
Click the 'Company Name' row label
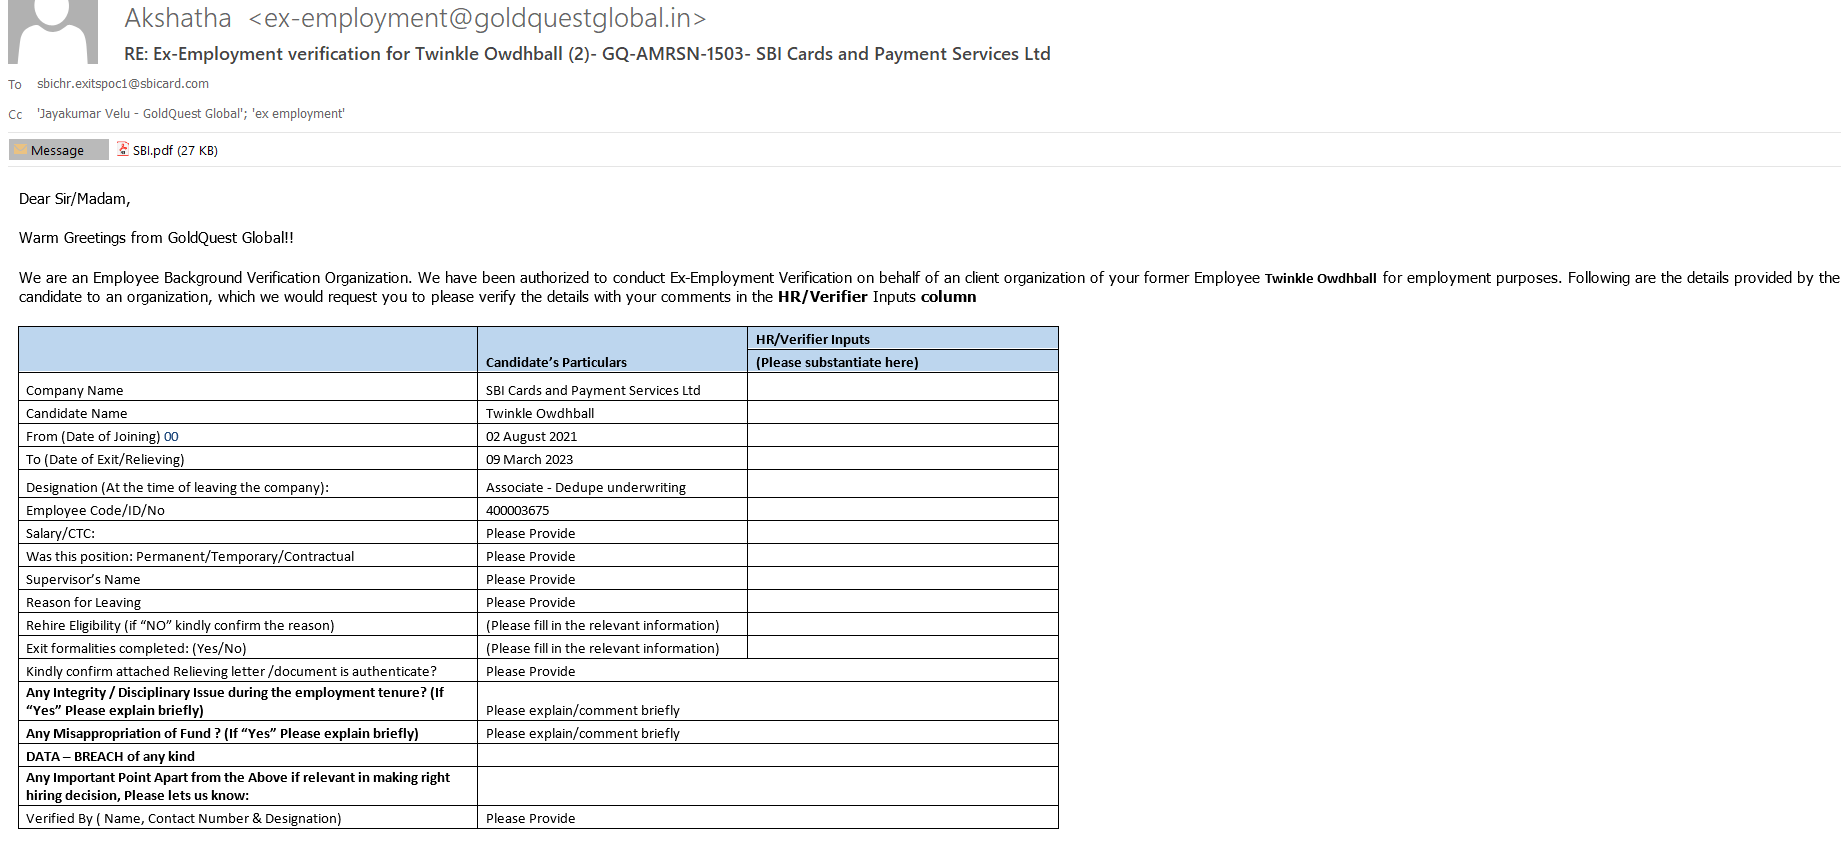coord(75,390)
